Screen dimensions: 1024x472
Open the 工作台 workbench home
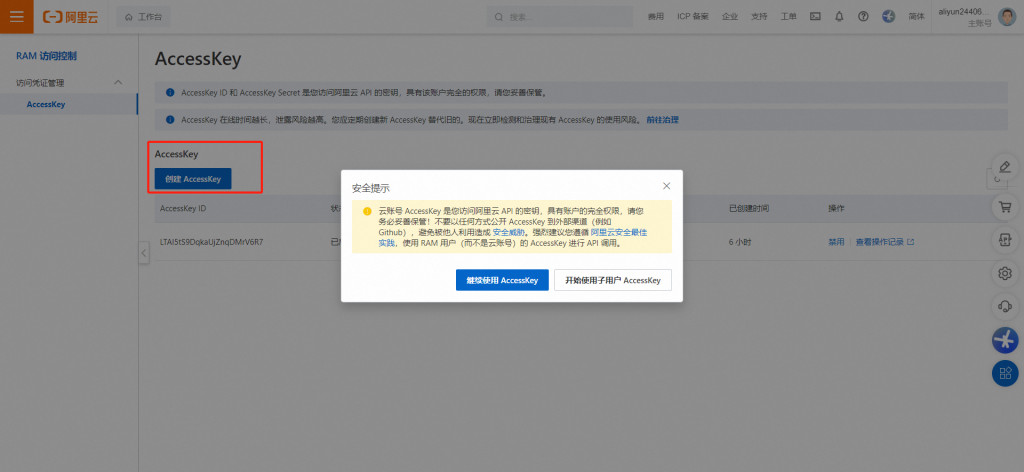pos(144,17)
